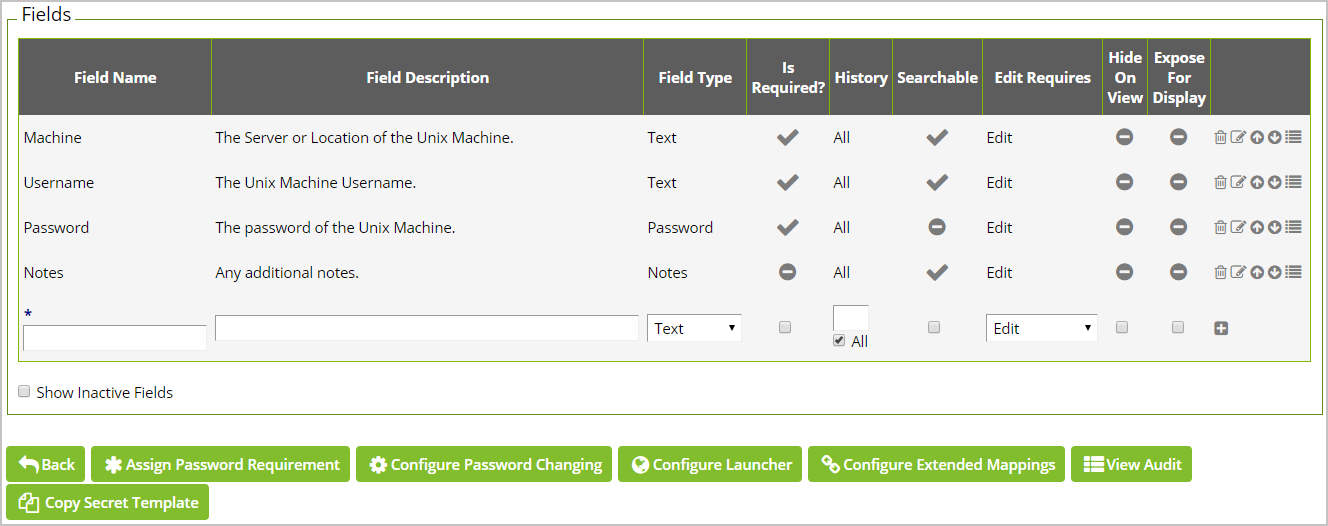Delete the Notes field using trash icon
The image size is (1328, 526).
tap(1220, 272)
